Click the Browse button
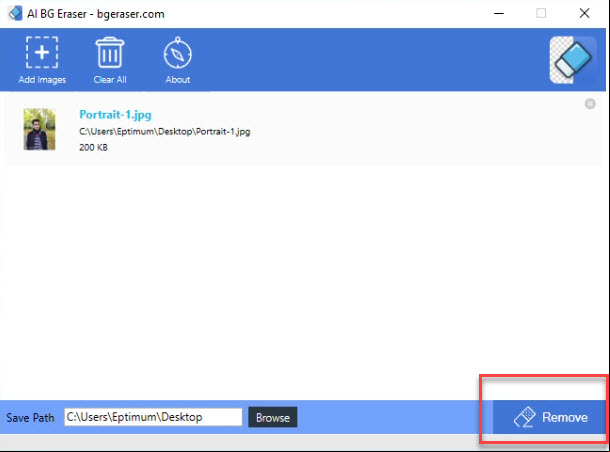The image size is (610, 452). click(x=273, y=417)
